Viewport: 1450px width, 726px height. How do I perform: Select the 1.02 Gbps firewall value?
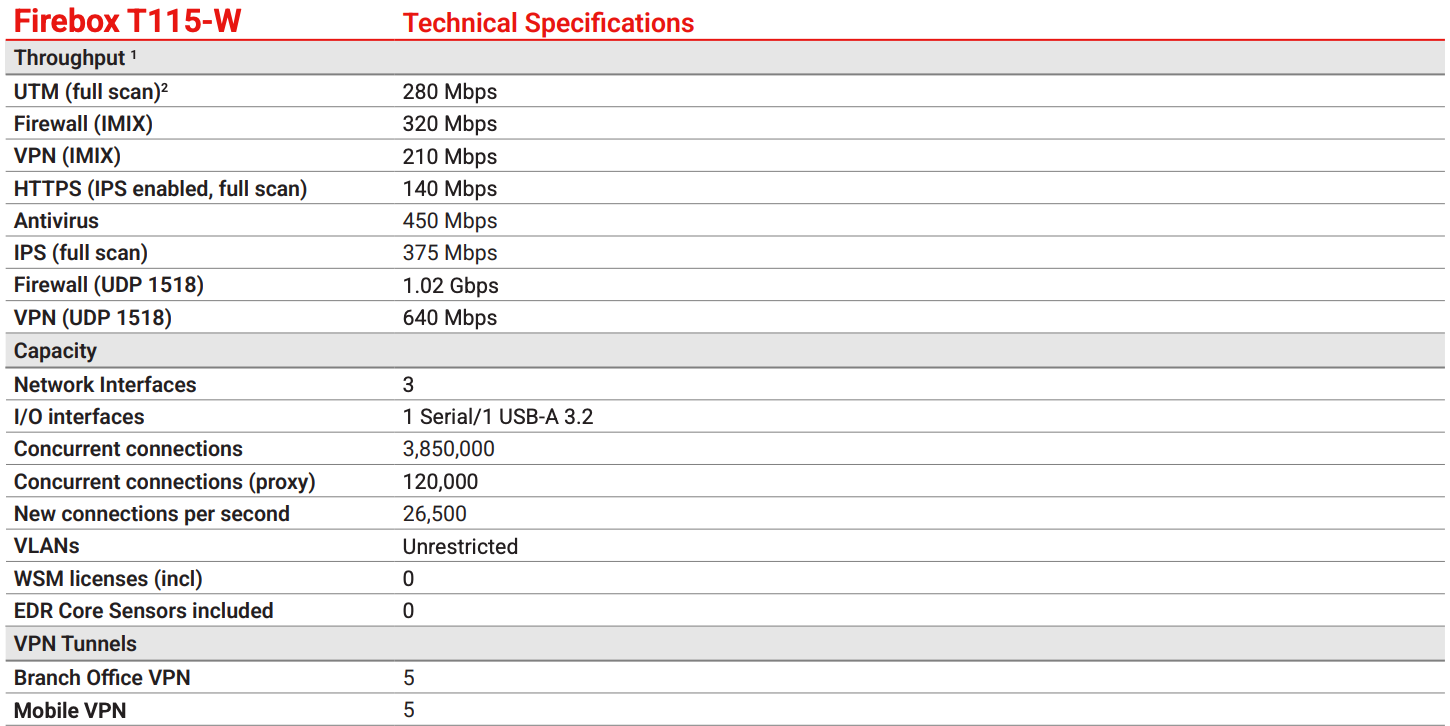[450, 286]
